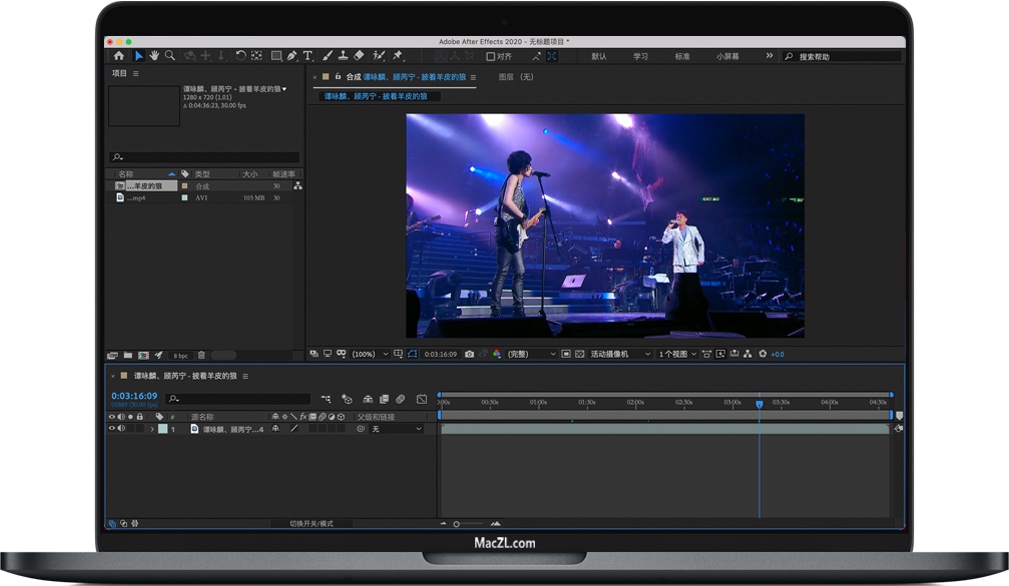This screenshot has width=1009, height=586.
Task: Activate the Rotation tool
Action: pyautogui.click(x=240, y=55)
